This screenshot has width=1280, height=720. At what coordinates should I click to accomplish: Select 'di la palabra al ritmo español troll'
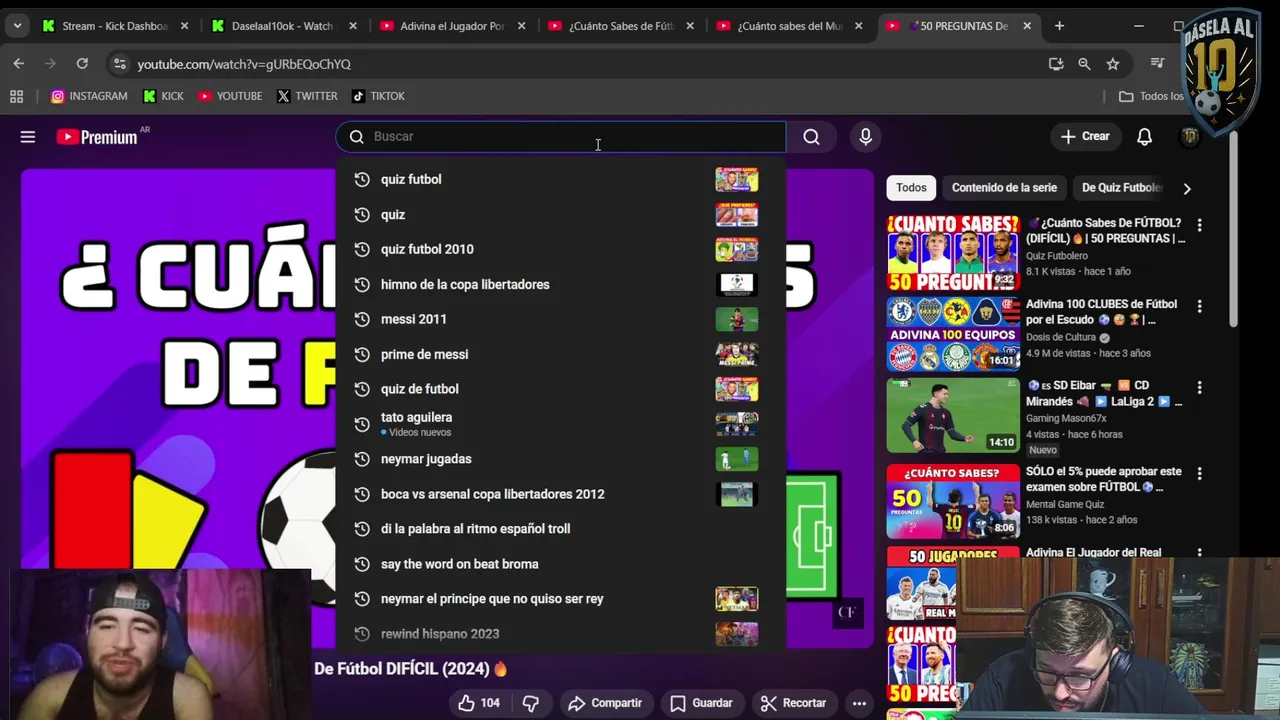[561, 529]
